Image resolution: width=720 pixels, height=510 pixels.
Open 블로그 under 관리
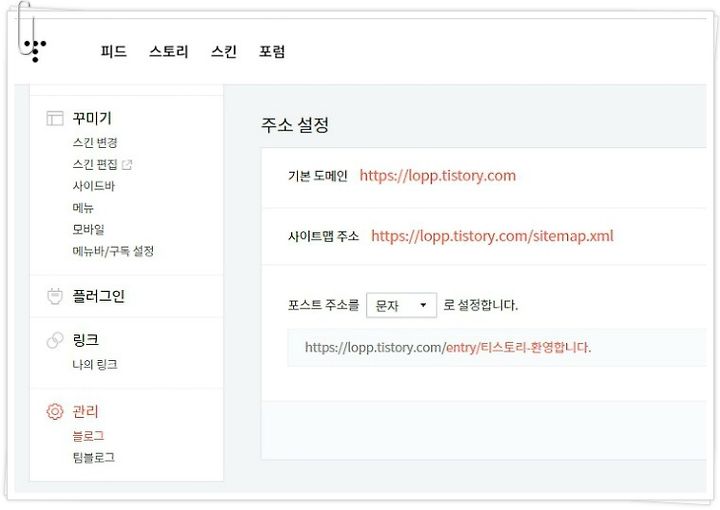(x=89, y=436)
